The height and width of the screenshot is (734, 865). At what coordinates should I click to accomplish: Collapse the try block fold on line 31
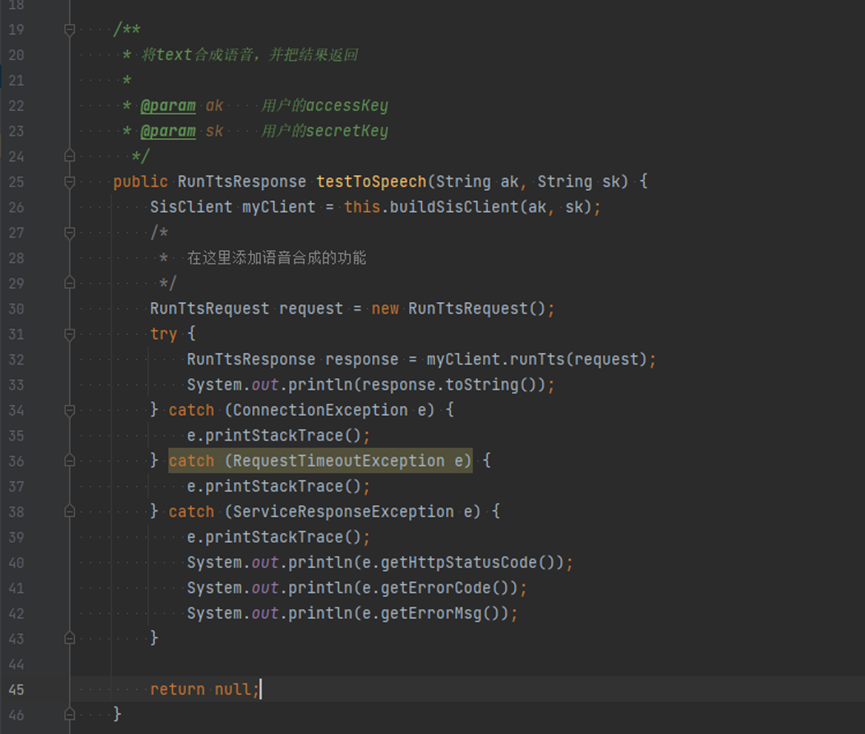click(x=70, y=334)
